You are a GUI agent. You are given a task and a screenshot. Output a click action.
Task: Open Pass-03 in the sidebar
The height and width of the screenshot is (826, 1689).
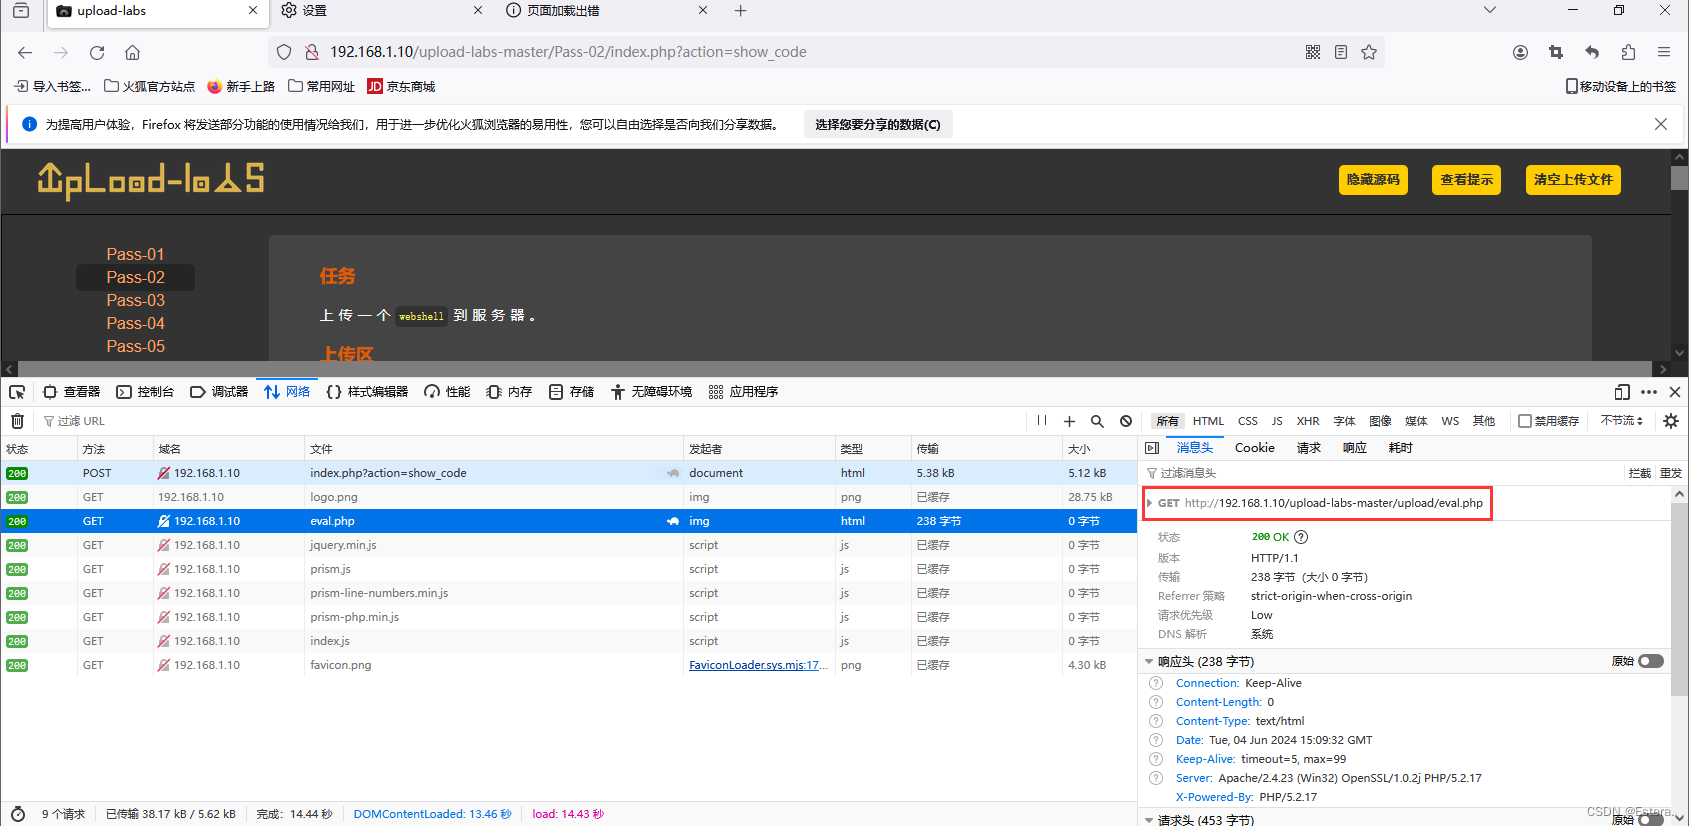pyautogui.click(x=135, y=300)
